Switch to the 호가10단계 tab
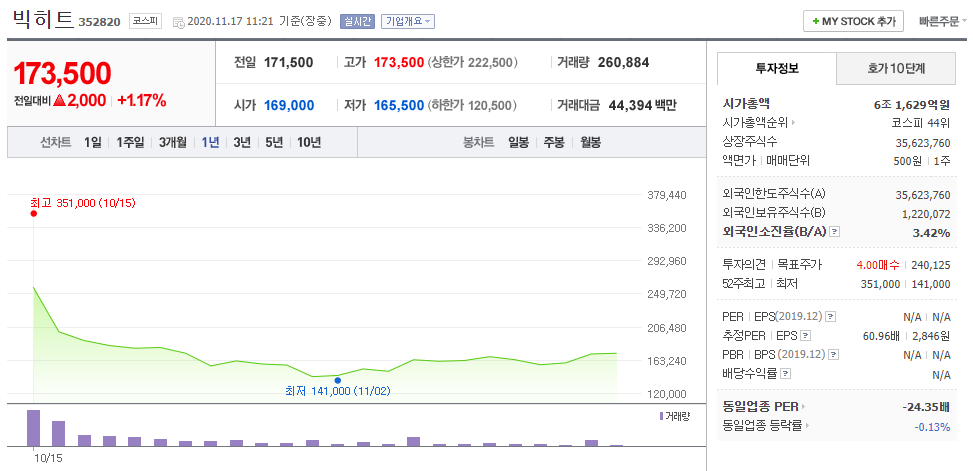This screenshot has width=973, height=471. (896, 69)
